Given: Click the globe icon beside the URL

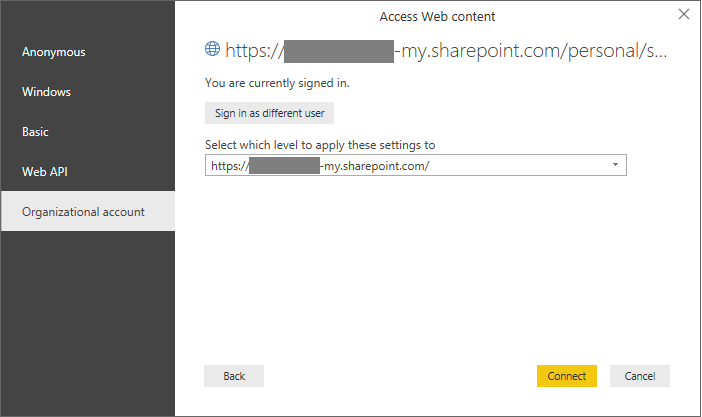Looking at the screenshot, I should click(x=212, y=49).
